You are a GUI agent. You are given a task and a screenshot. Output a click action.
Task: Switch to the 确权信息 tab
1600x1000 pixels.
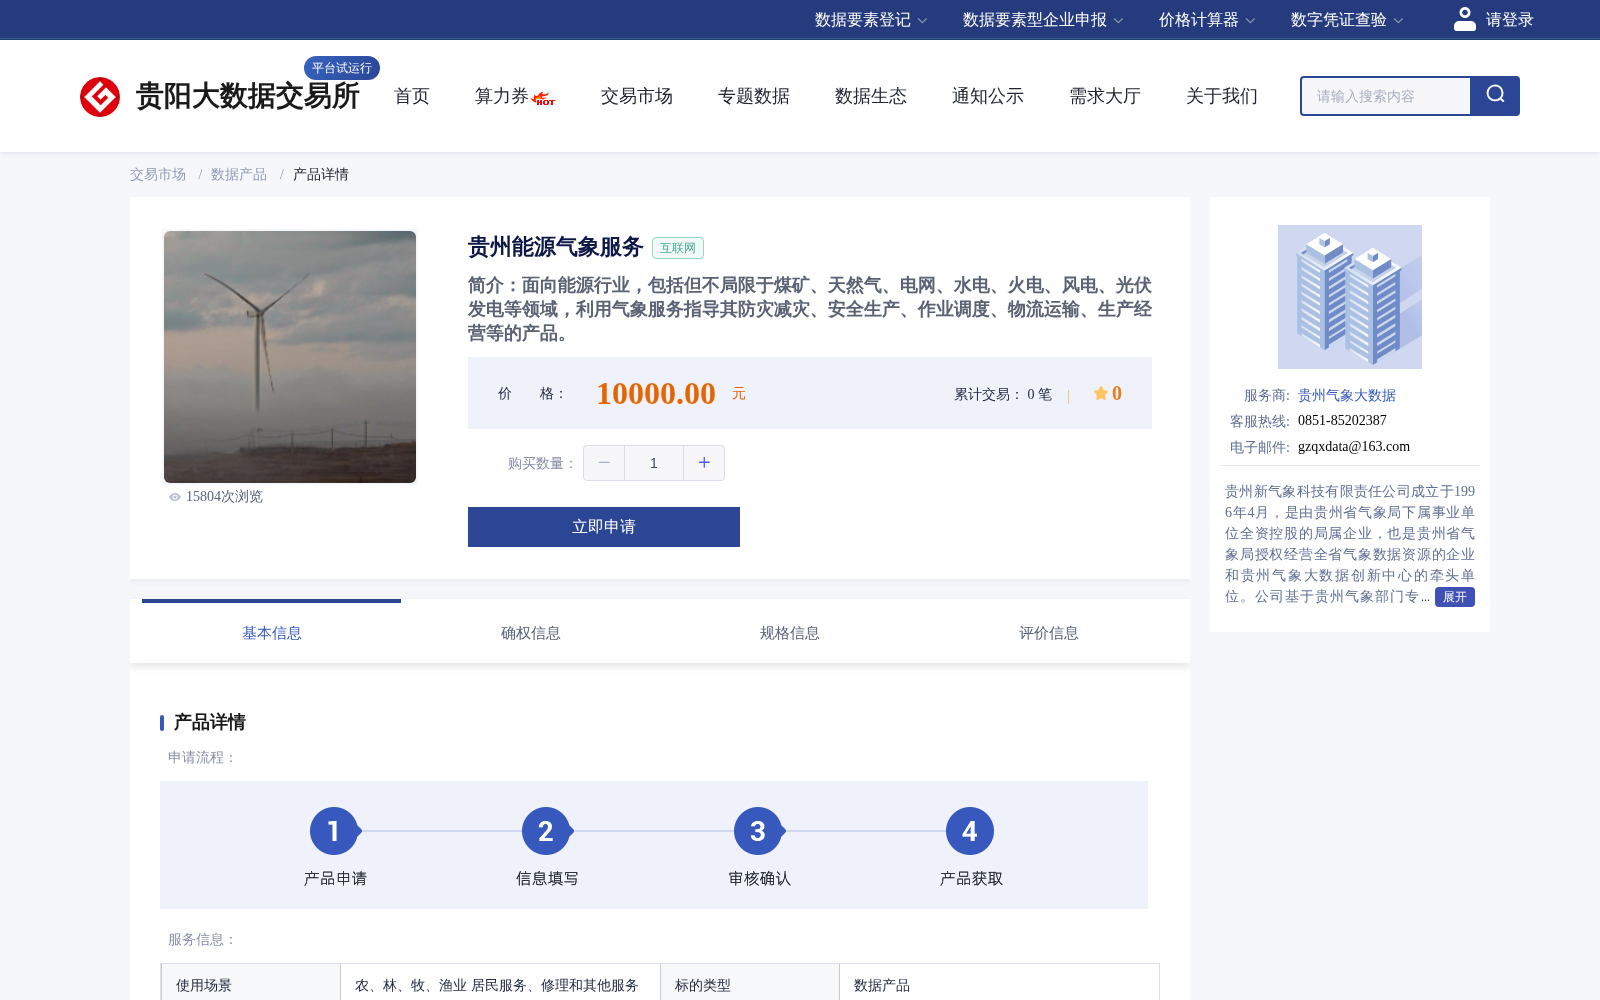click(x=531, y=633)
